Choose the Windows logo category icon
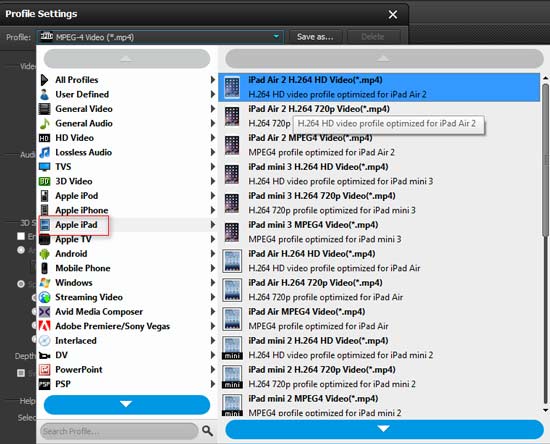 point(45,283)
